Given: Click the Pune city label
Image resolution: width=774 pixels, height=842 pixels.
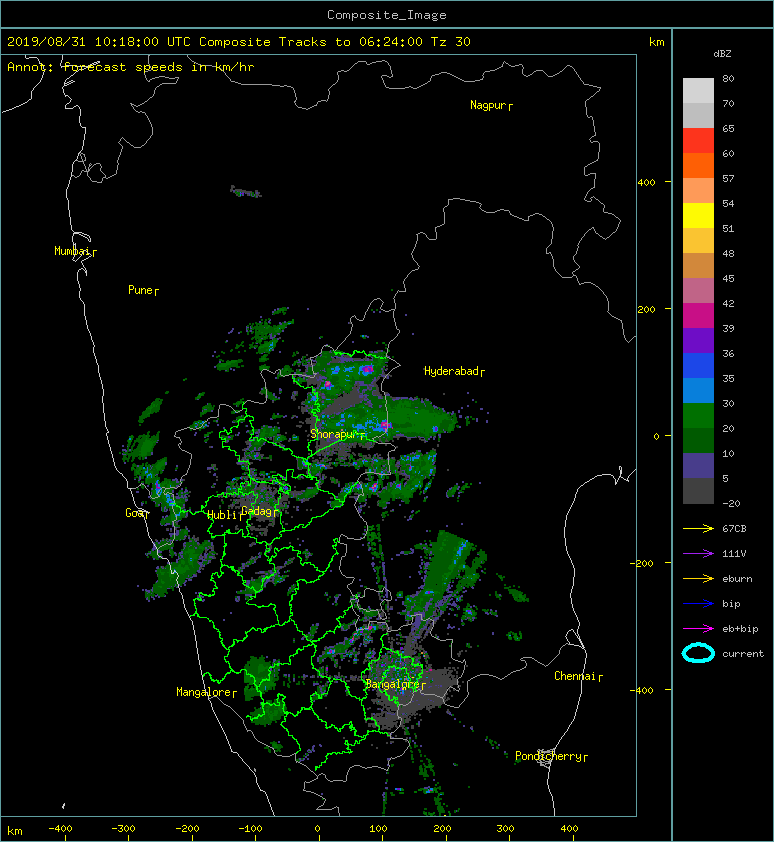Looking at the screenshot, I should tap(143, 291).
